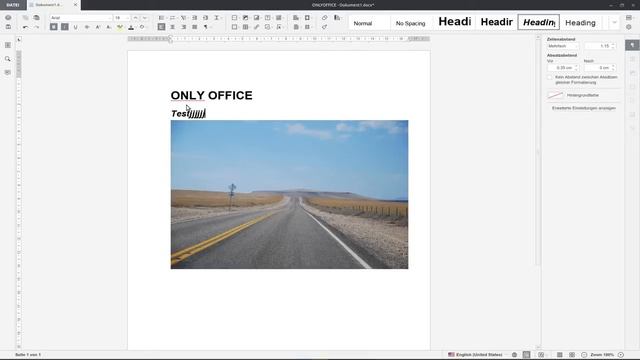Redo the last undone action
This screenshot has width=640, height=360.
(x=36, y=27)
